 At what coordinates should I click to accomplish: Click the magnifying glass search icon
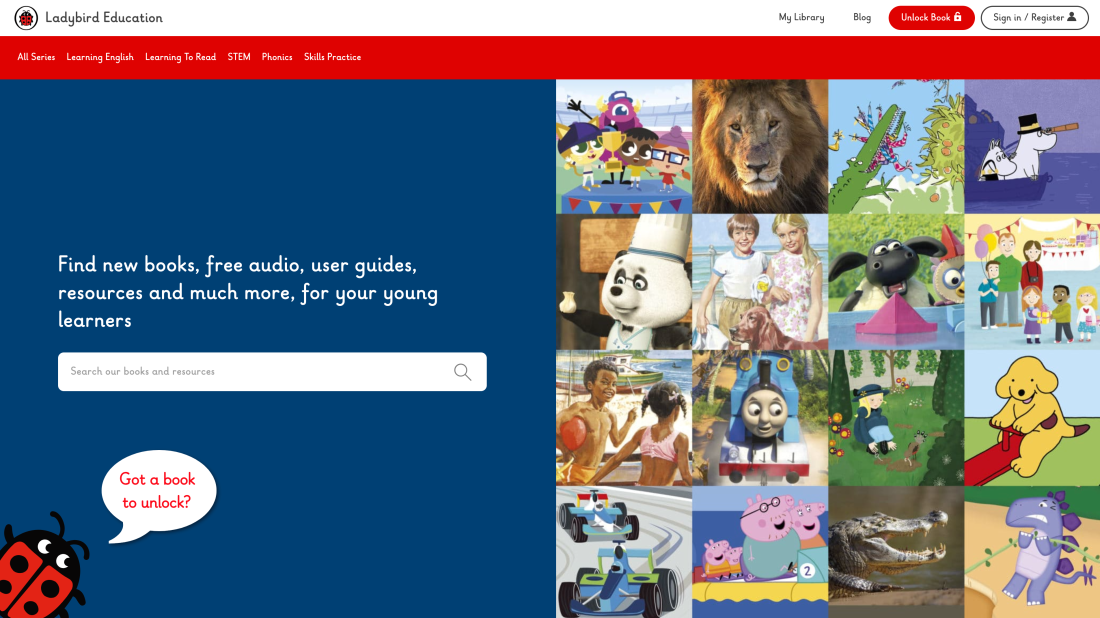462,372
